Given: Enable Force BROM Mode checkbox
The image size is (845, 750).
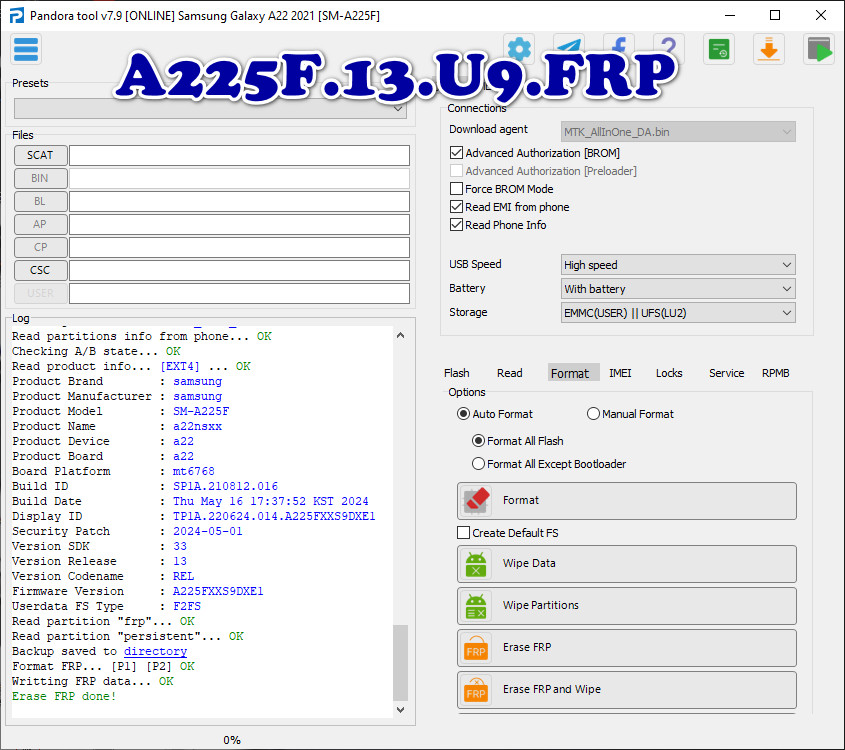Looking at the screenshot, I should click(x=456, y=189).
